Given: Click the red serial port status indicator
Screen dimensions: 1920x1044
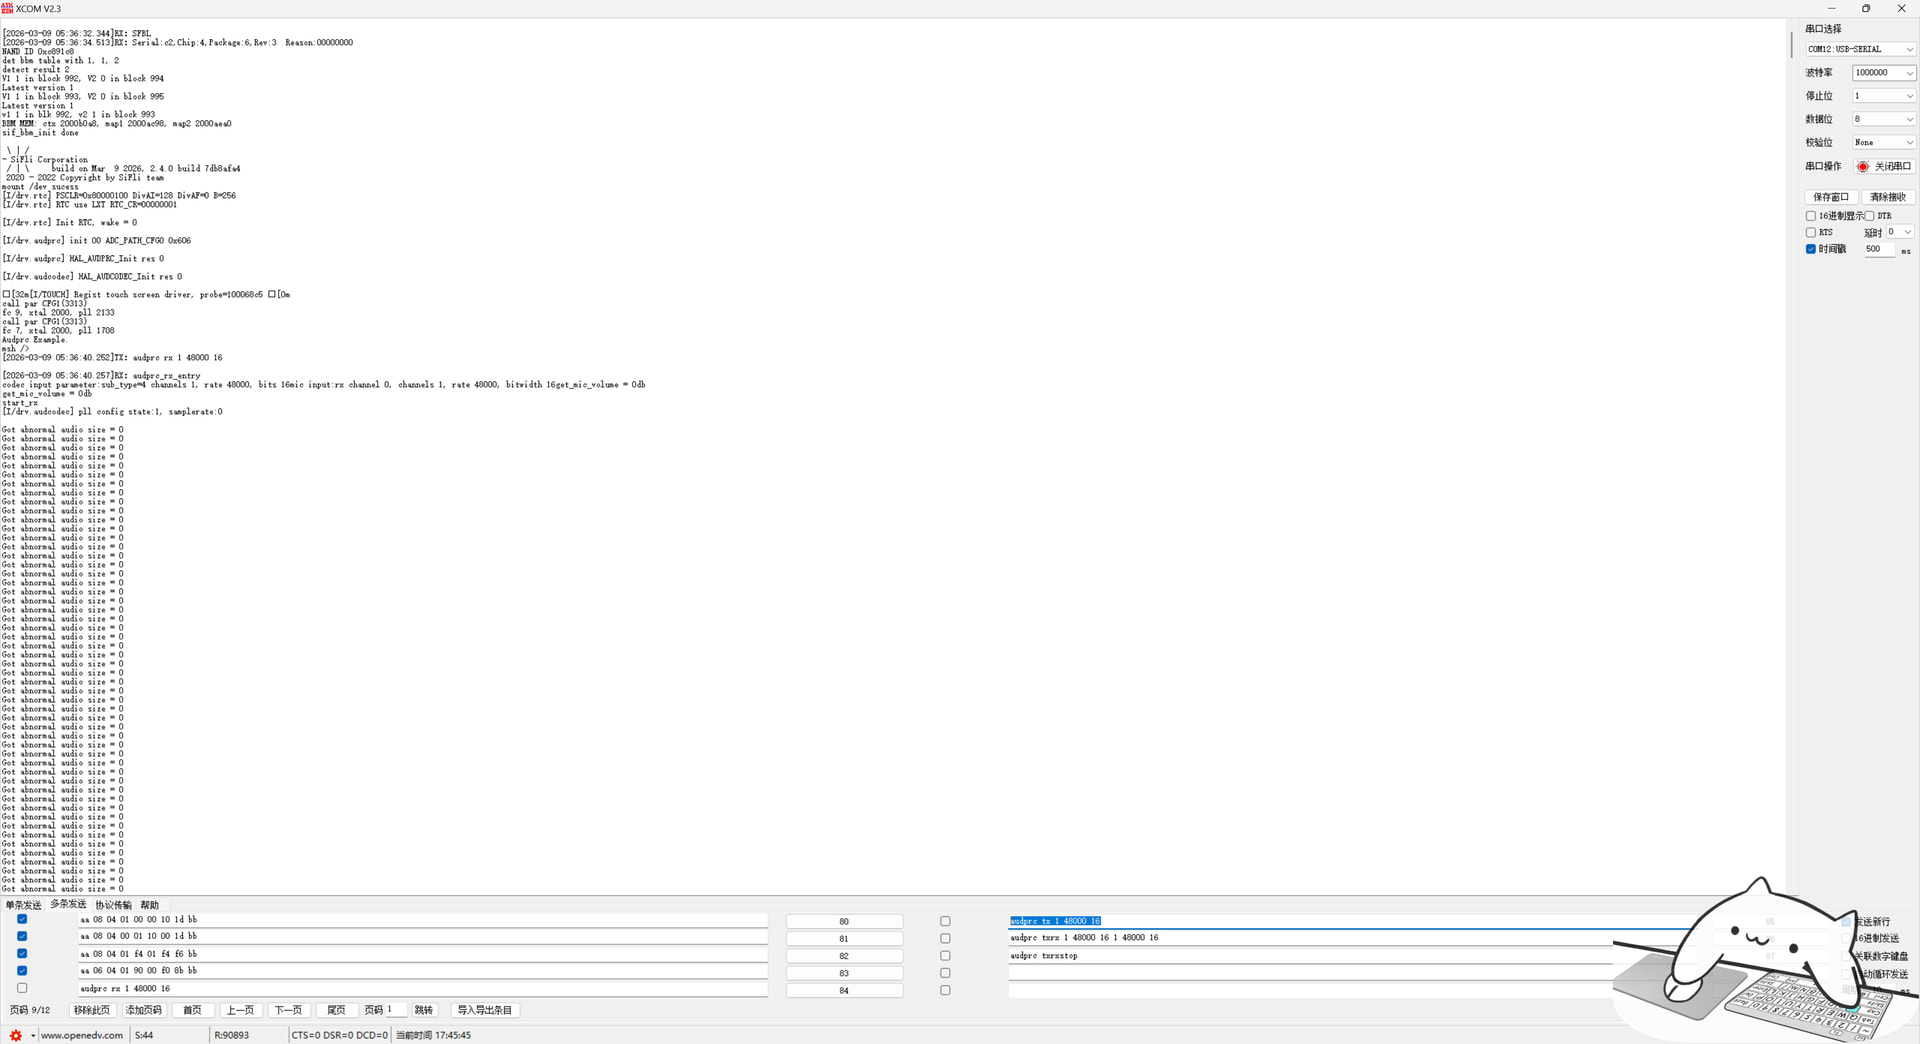Looking at the screenshot, I should (x=1863, y=167).
